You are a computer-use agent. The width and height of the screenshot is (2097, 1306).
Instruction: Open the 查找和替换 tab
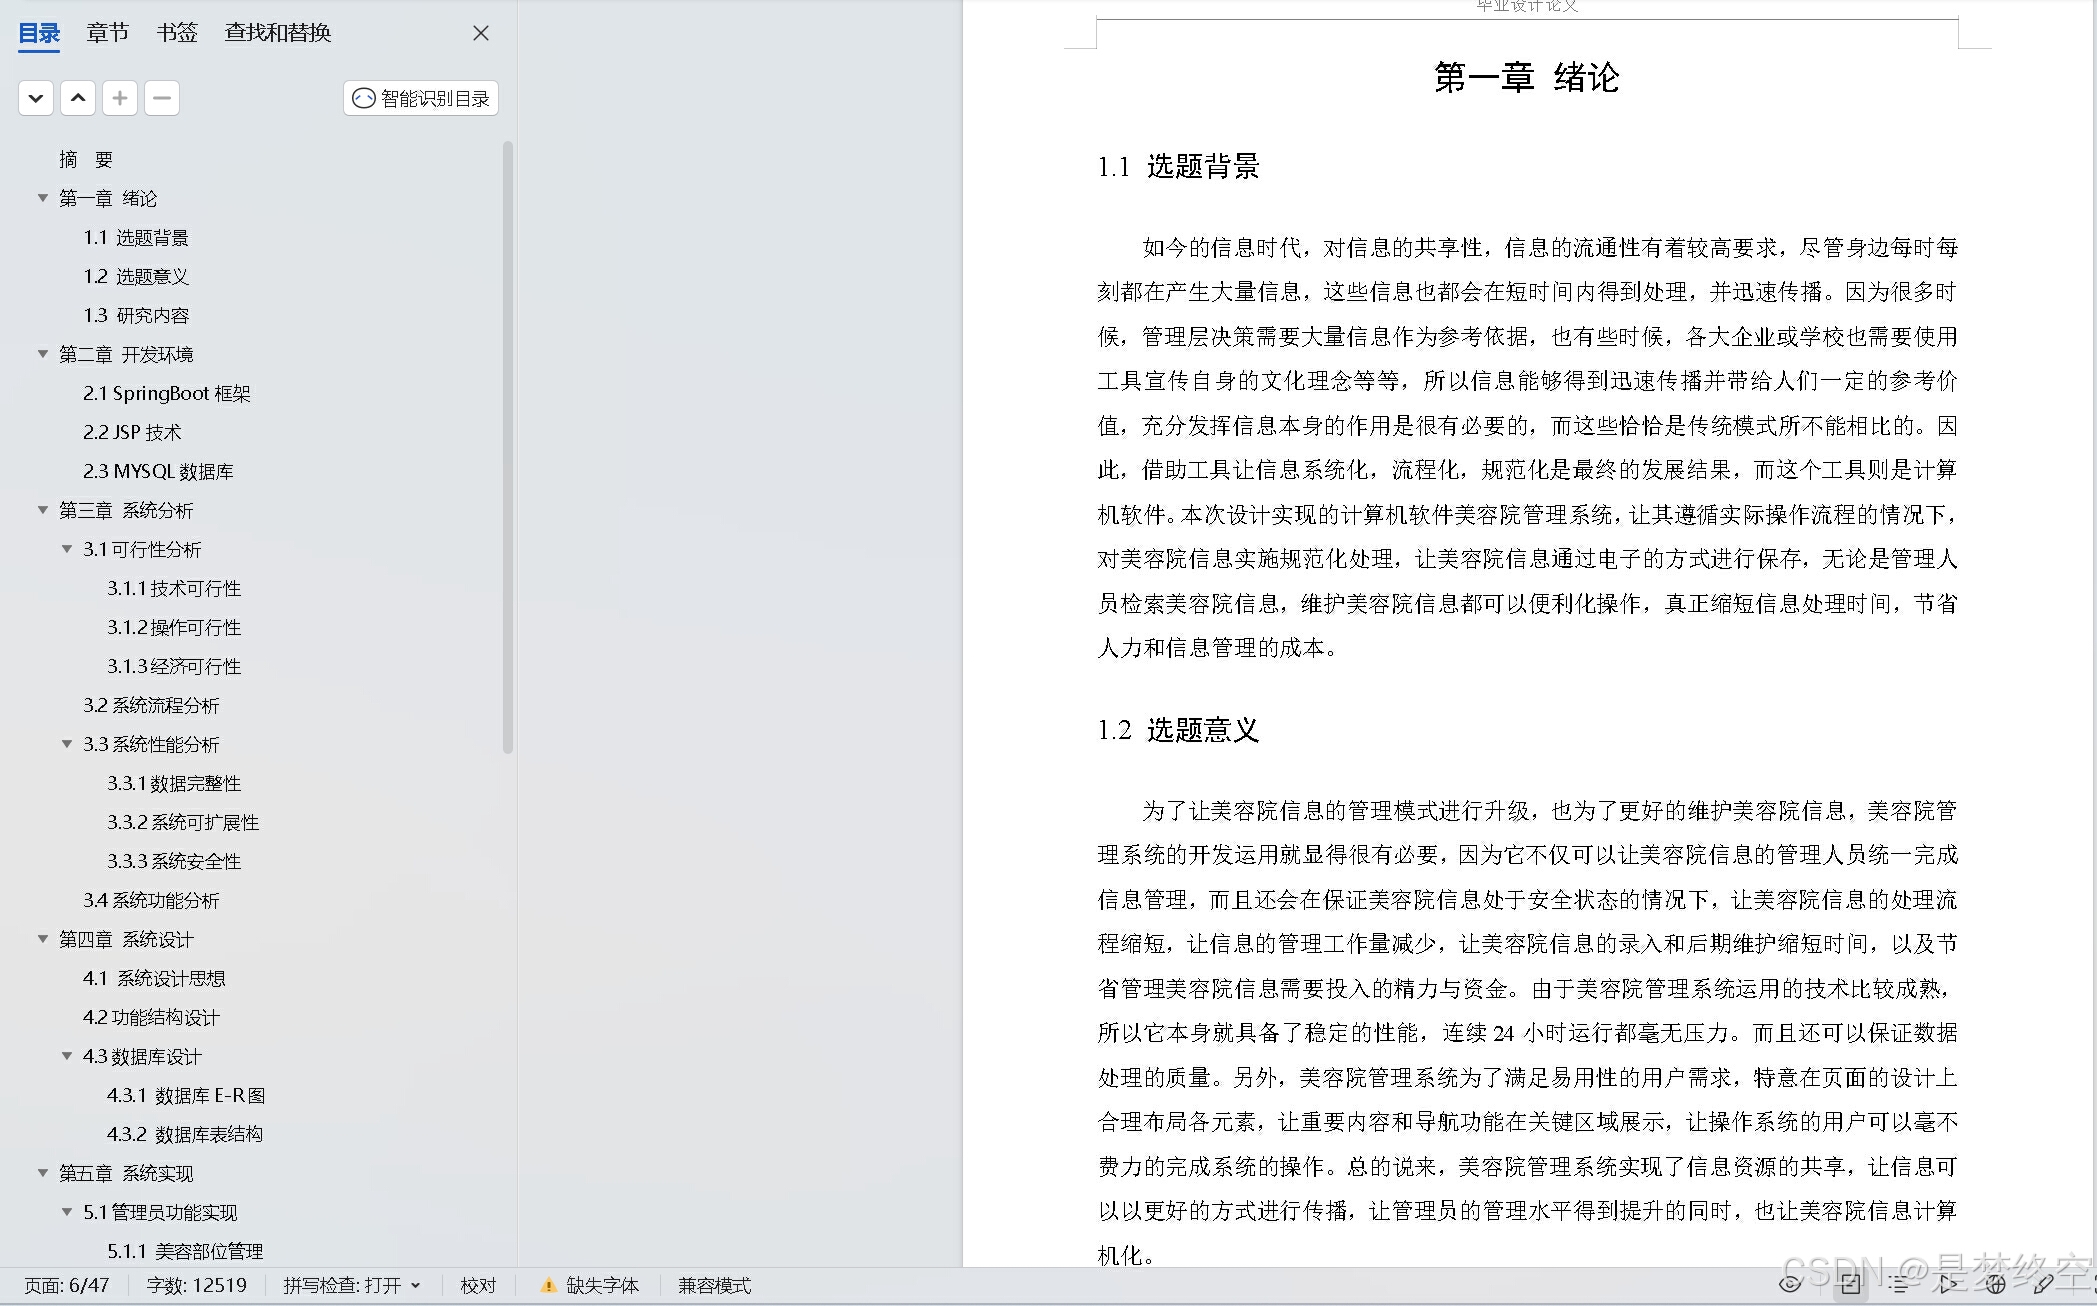click(x=277, y=33)
